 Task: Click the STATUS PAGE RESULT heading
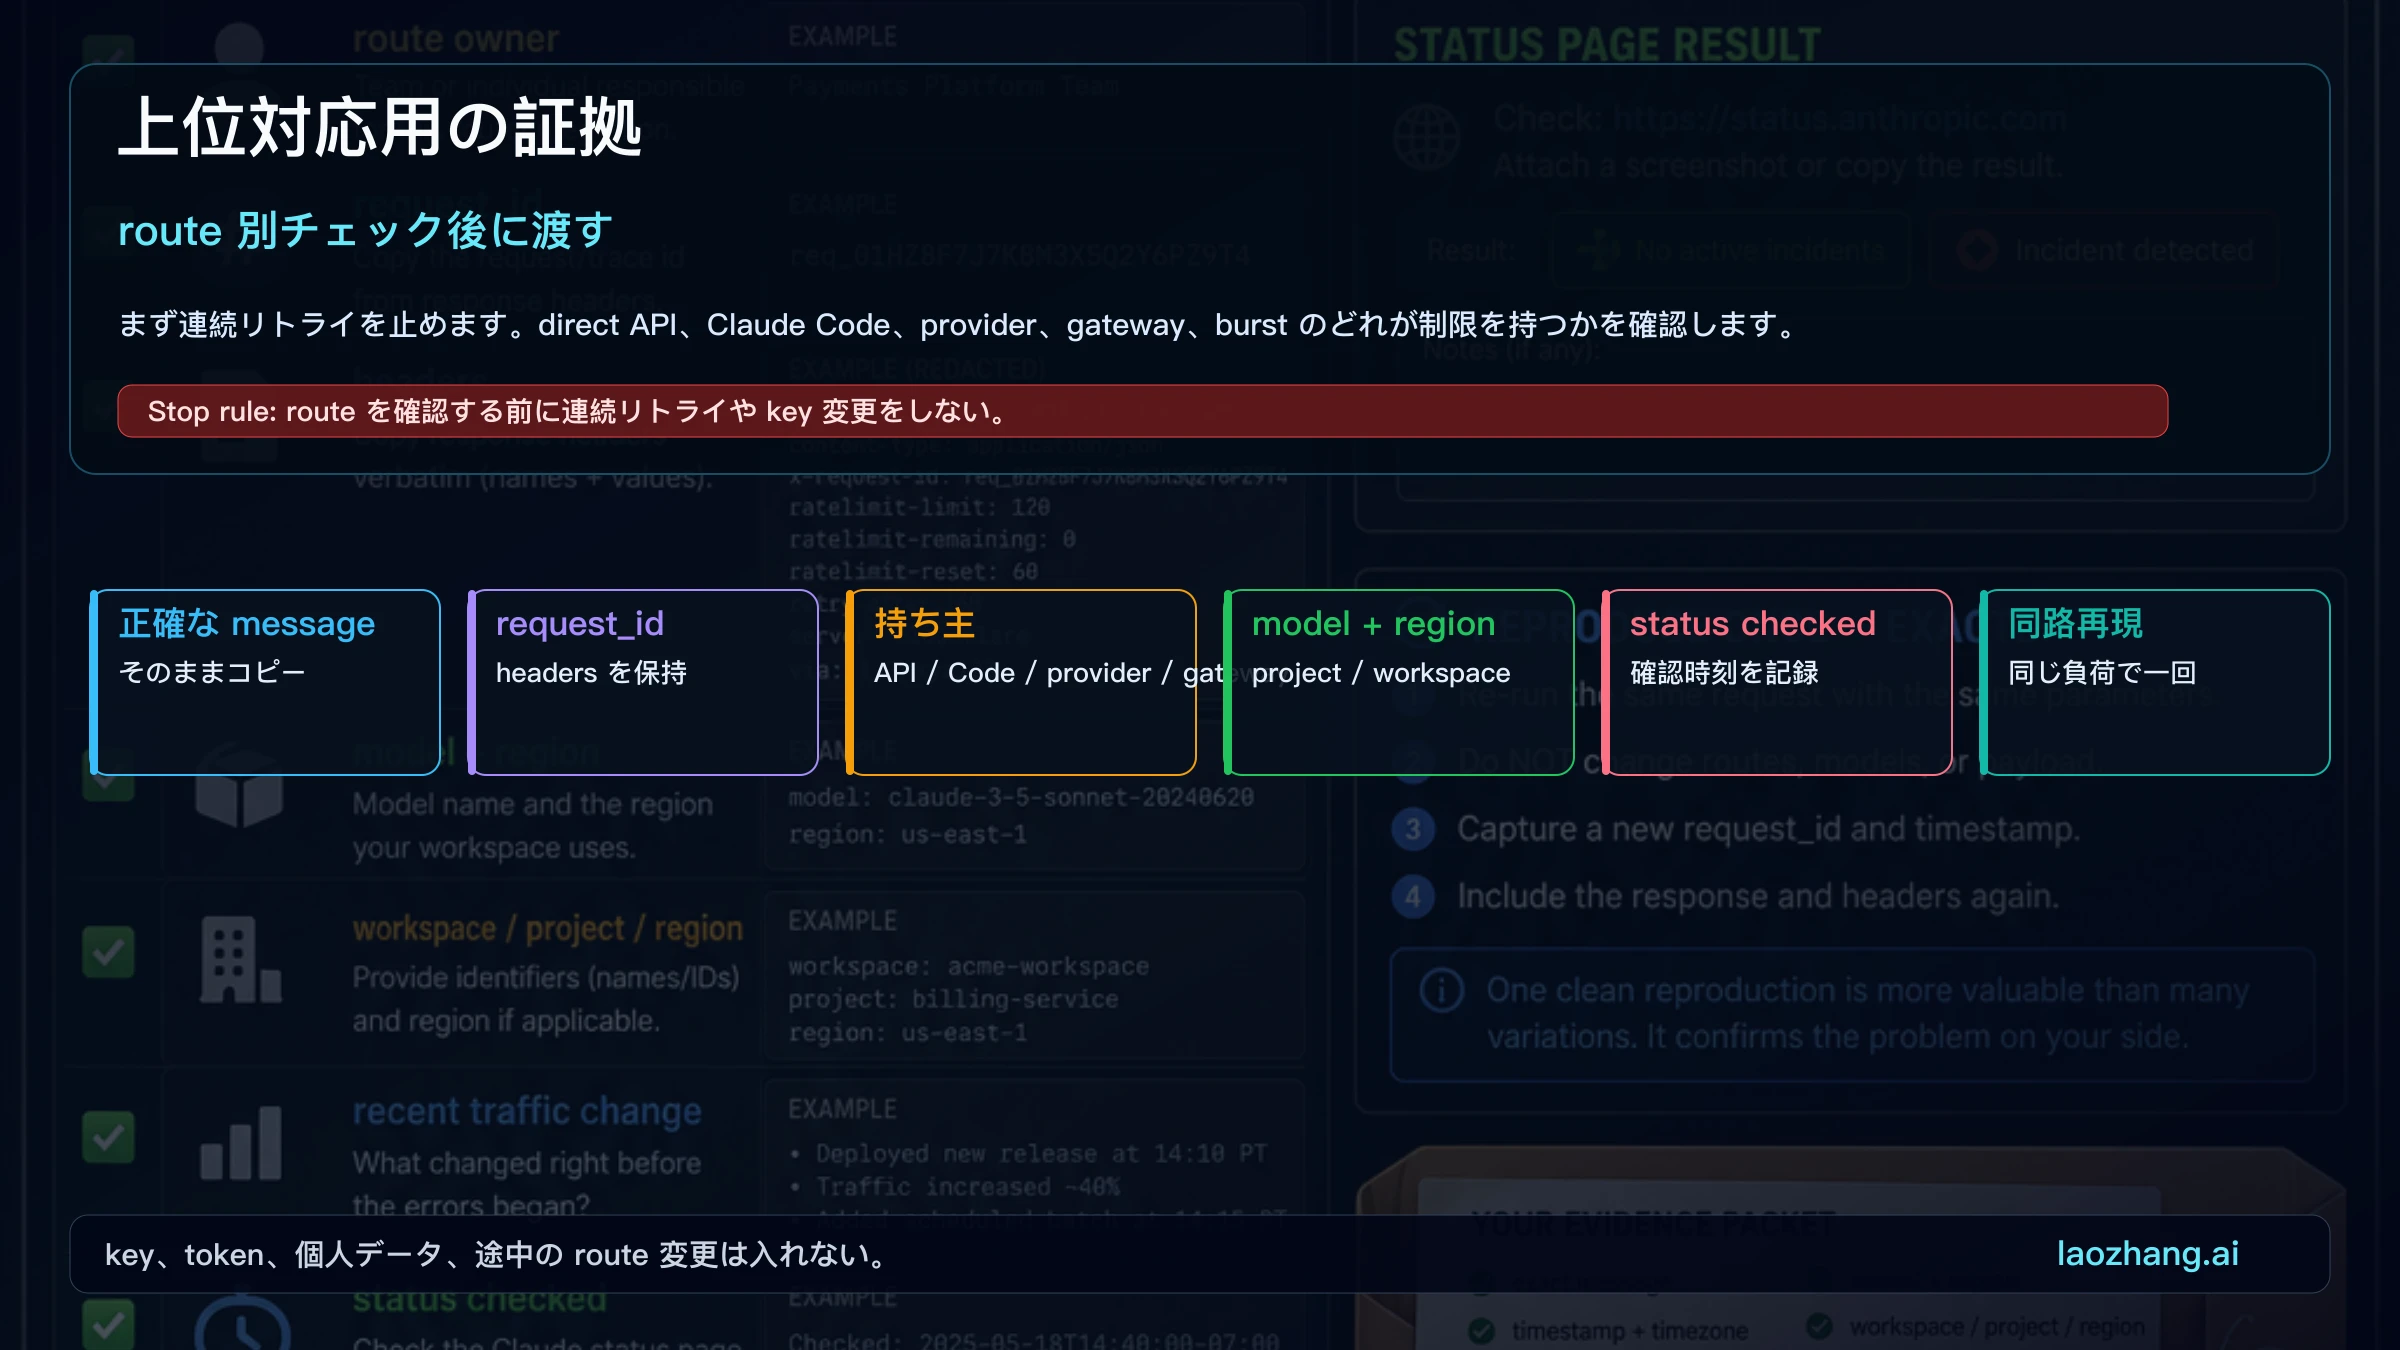tap(1607, 45)
